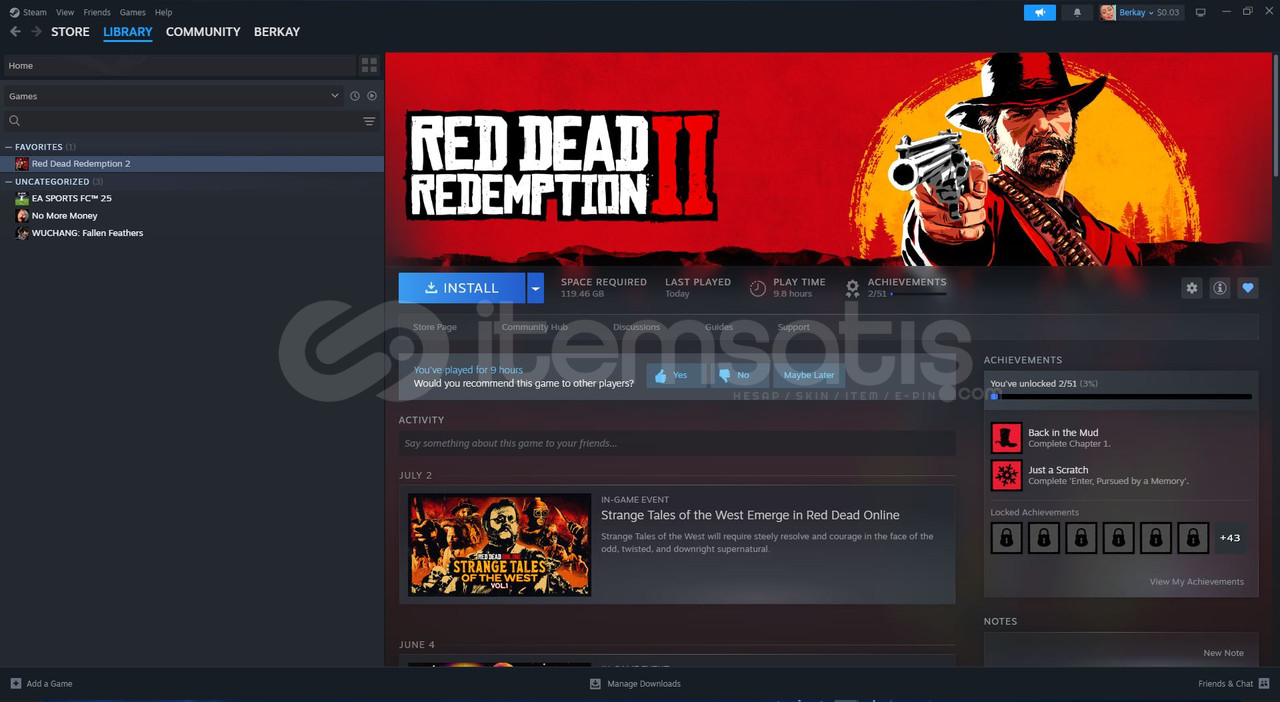Click the library search magnifier icon
This screenshot has height=702, width=1280.
[14, 121]
